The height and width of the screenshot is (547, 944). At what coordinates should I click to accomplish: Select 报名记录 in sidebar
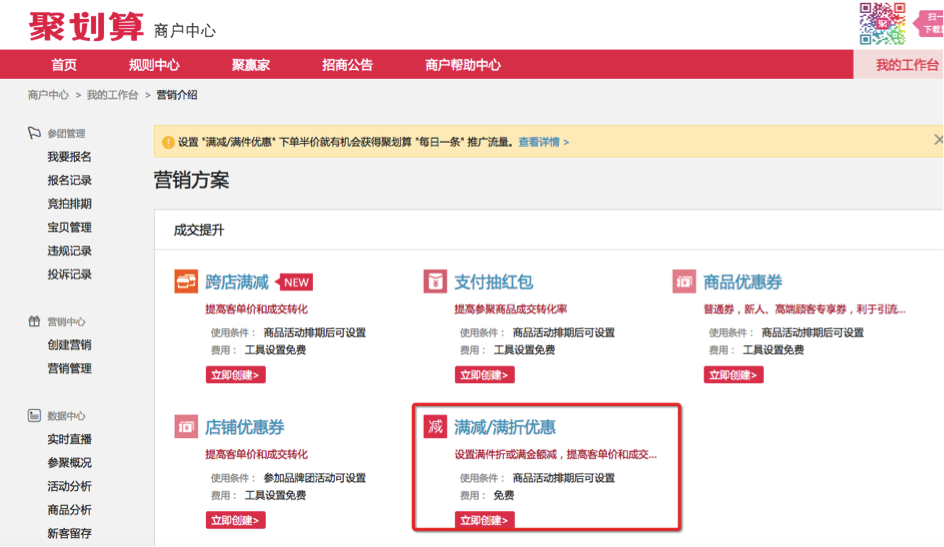coord(70,181)
